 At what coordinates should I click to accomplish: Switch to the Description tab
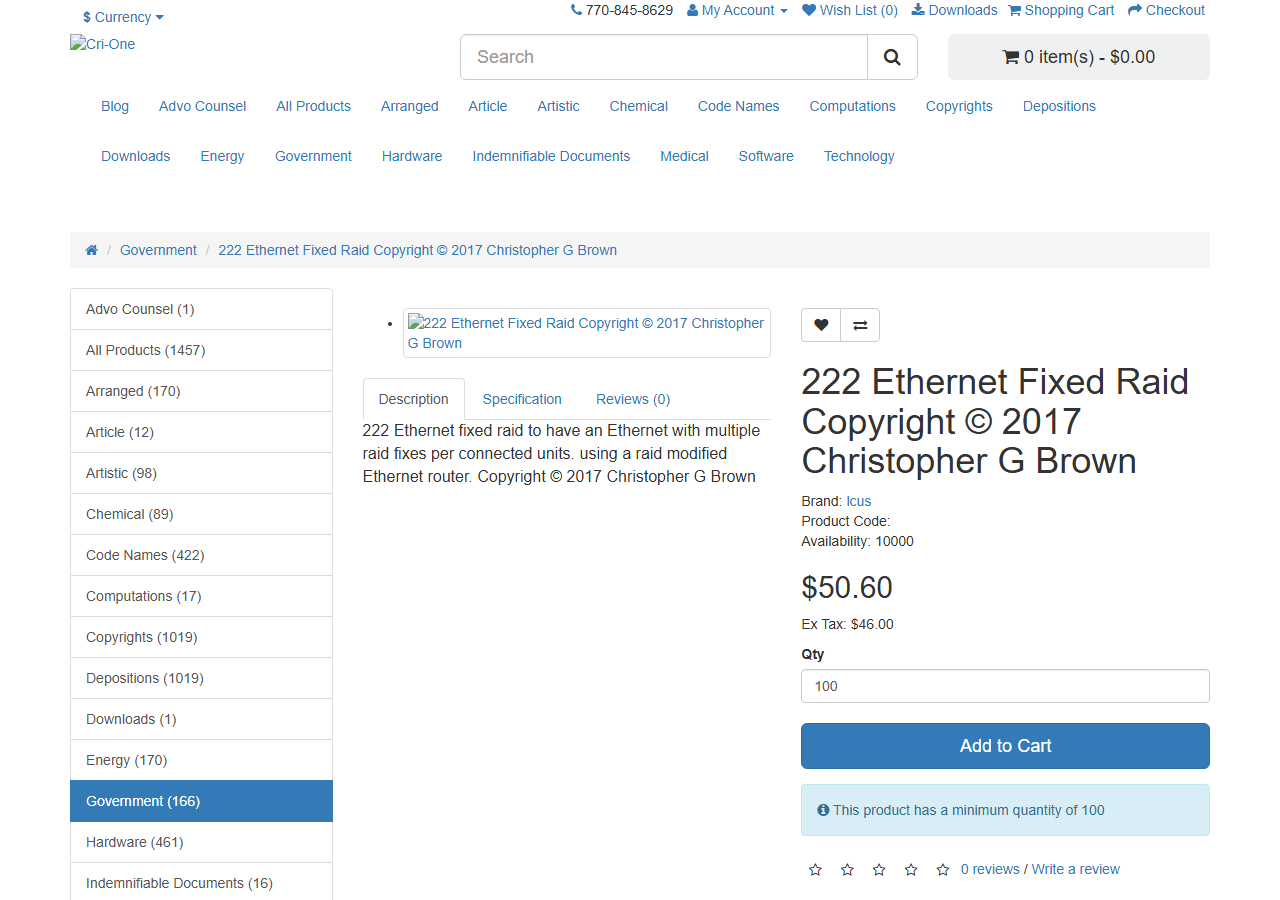tap(413, 399)
